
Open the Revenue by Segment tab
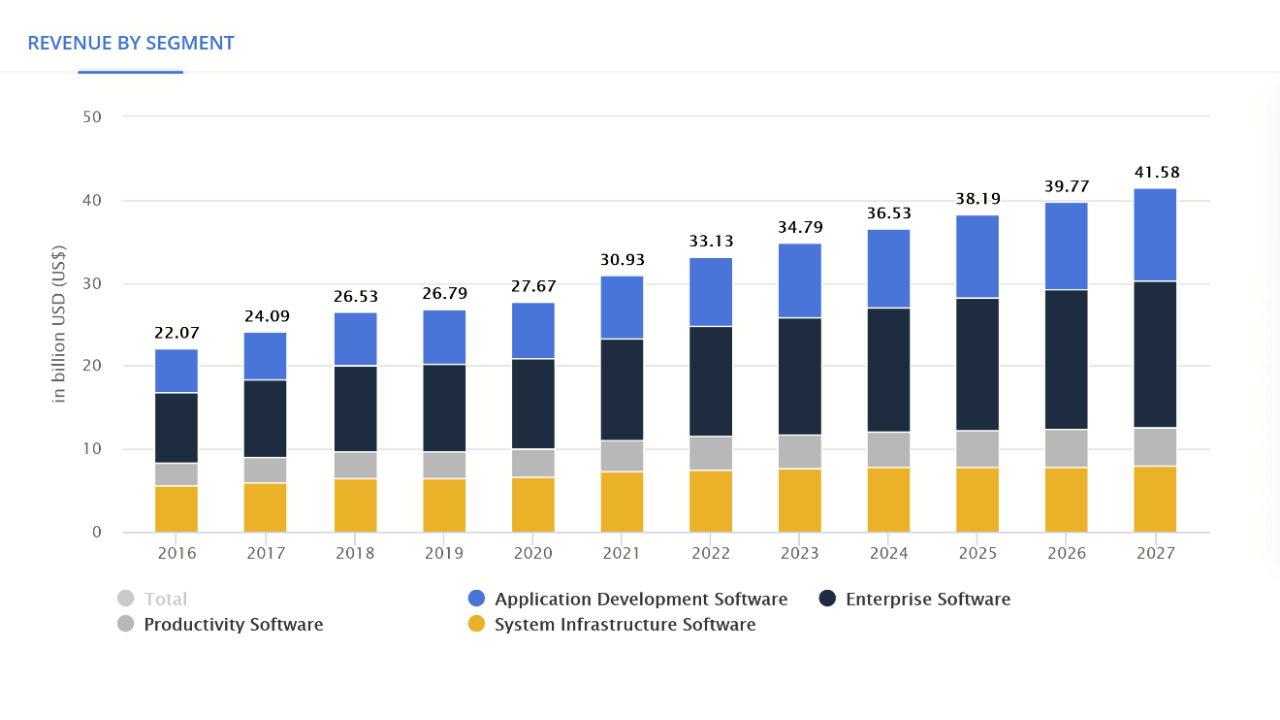point(131,43)
